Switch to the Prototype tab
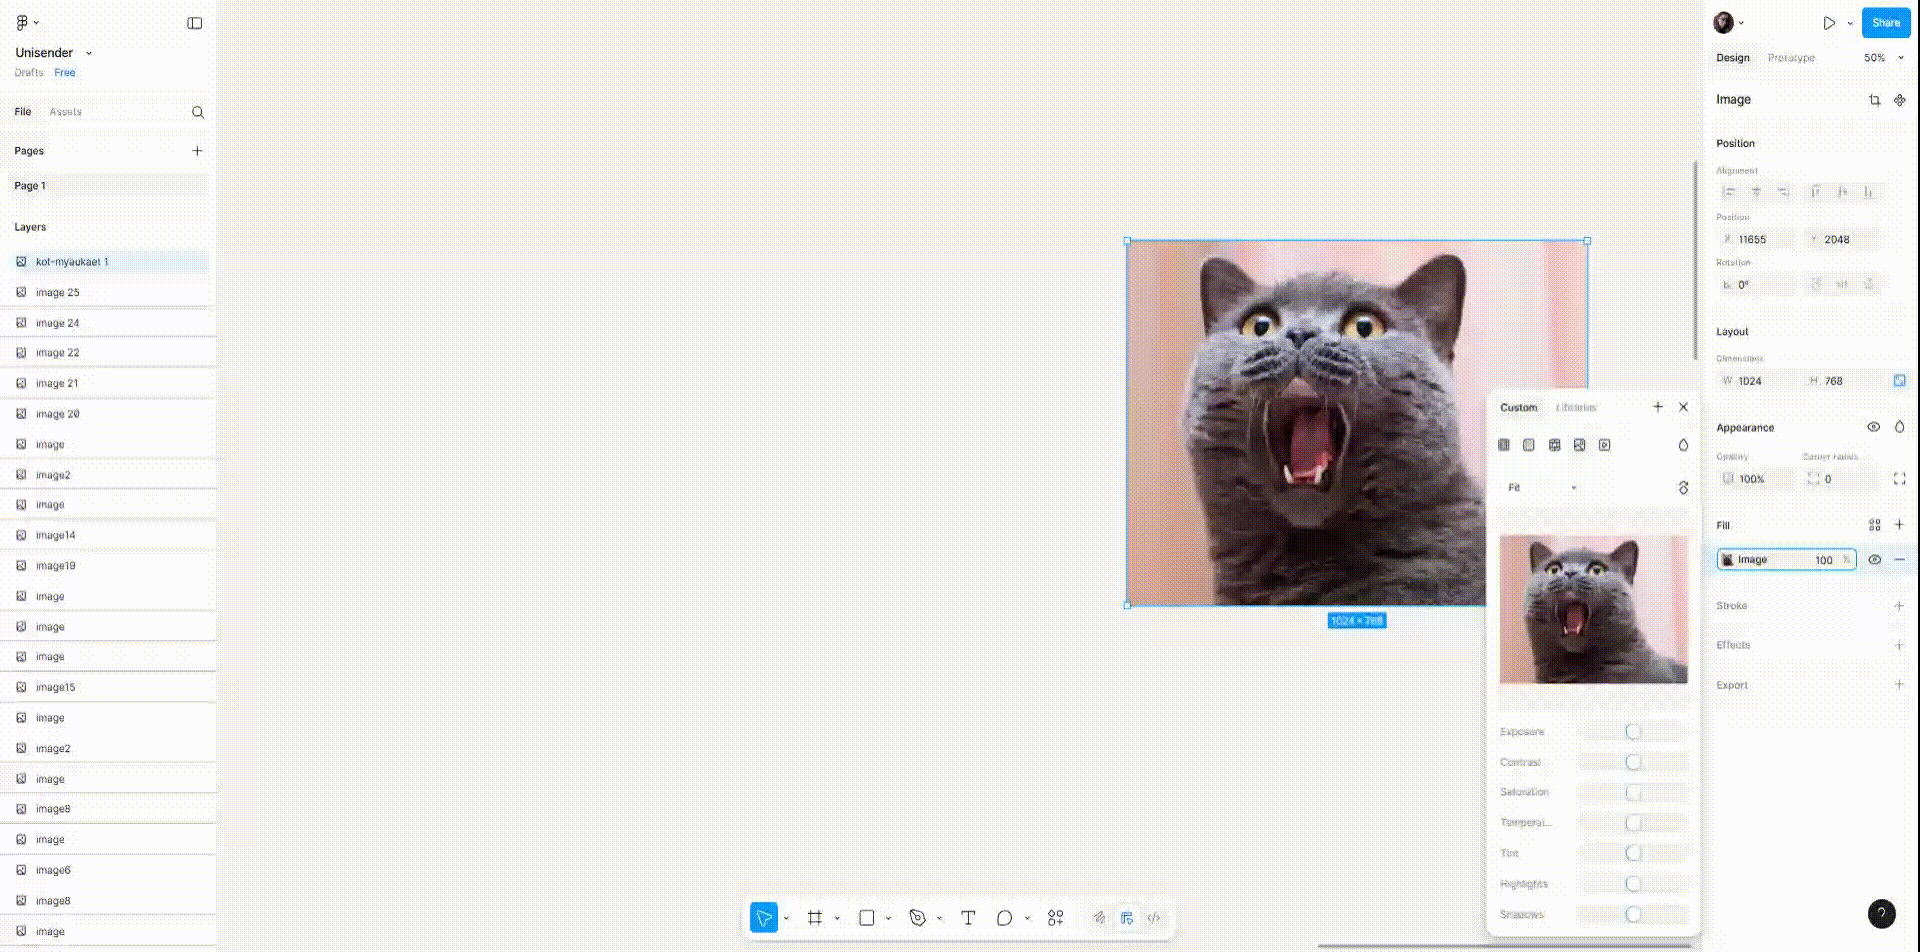Screen dimensions: 1920x952 tap(1790, 58)
